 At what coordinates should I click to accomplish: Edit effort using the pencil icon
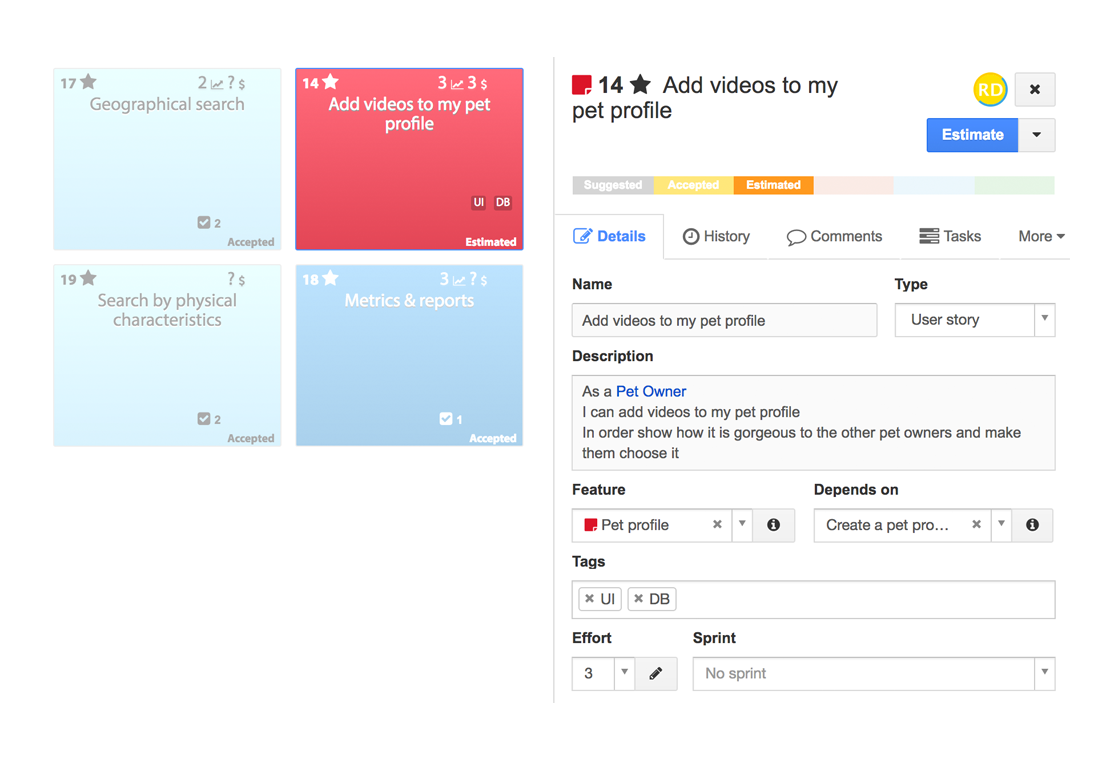coord(656,673)
